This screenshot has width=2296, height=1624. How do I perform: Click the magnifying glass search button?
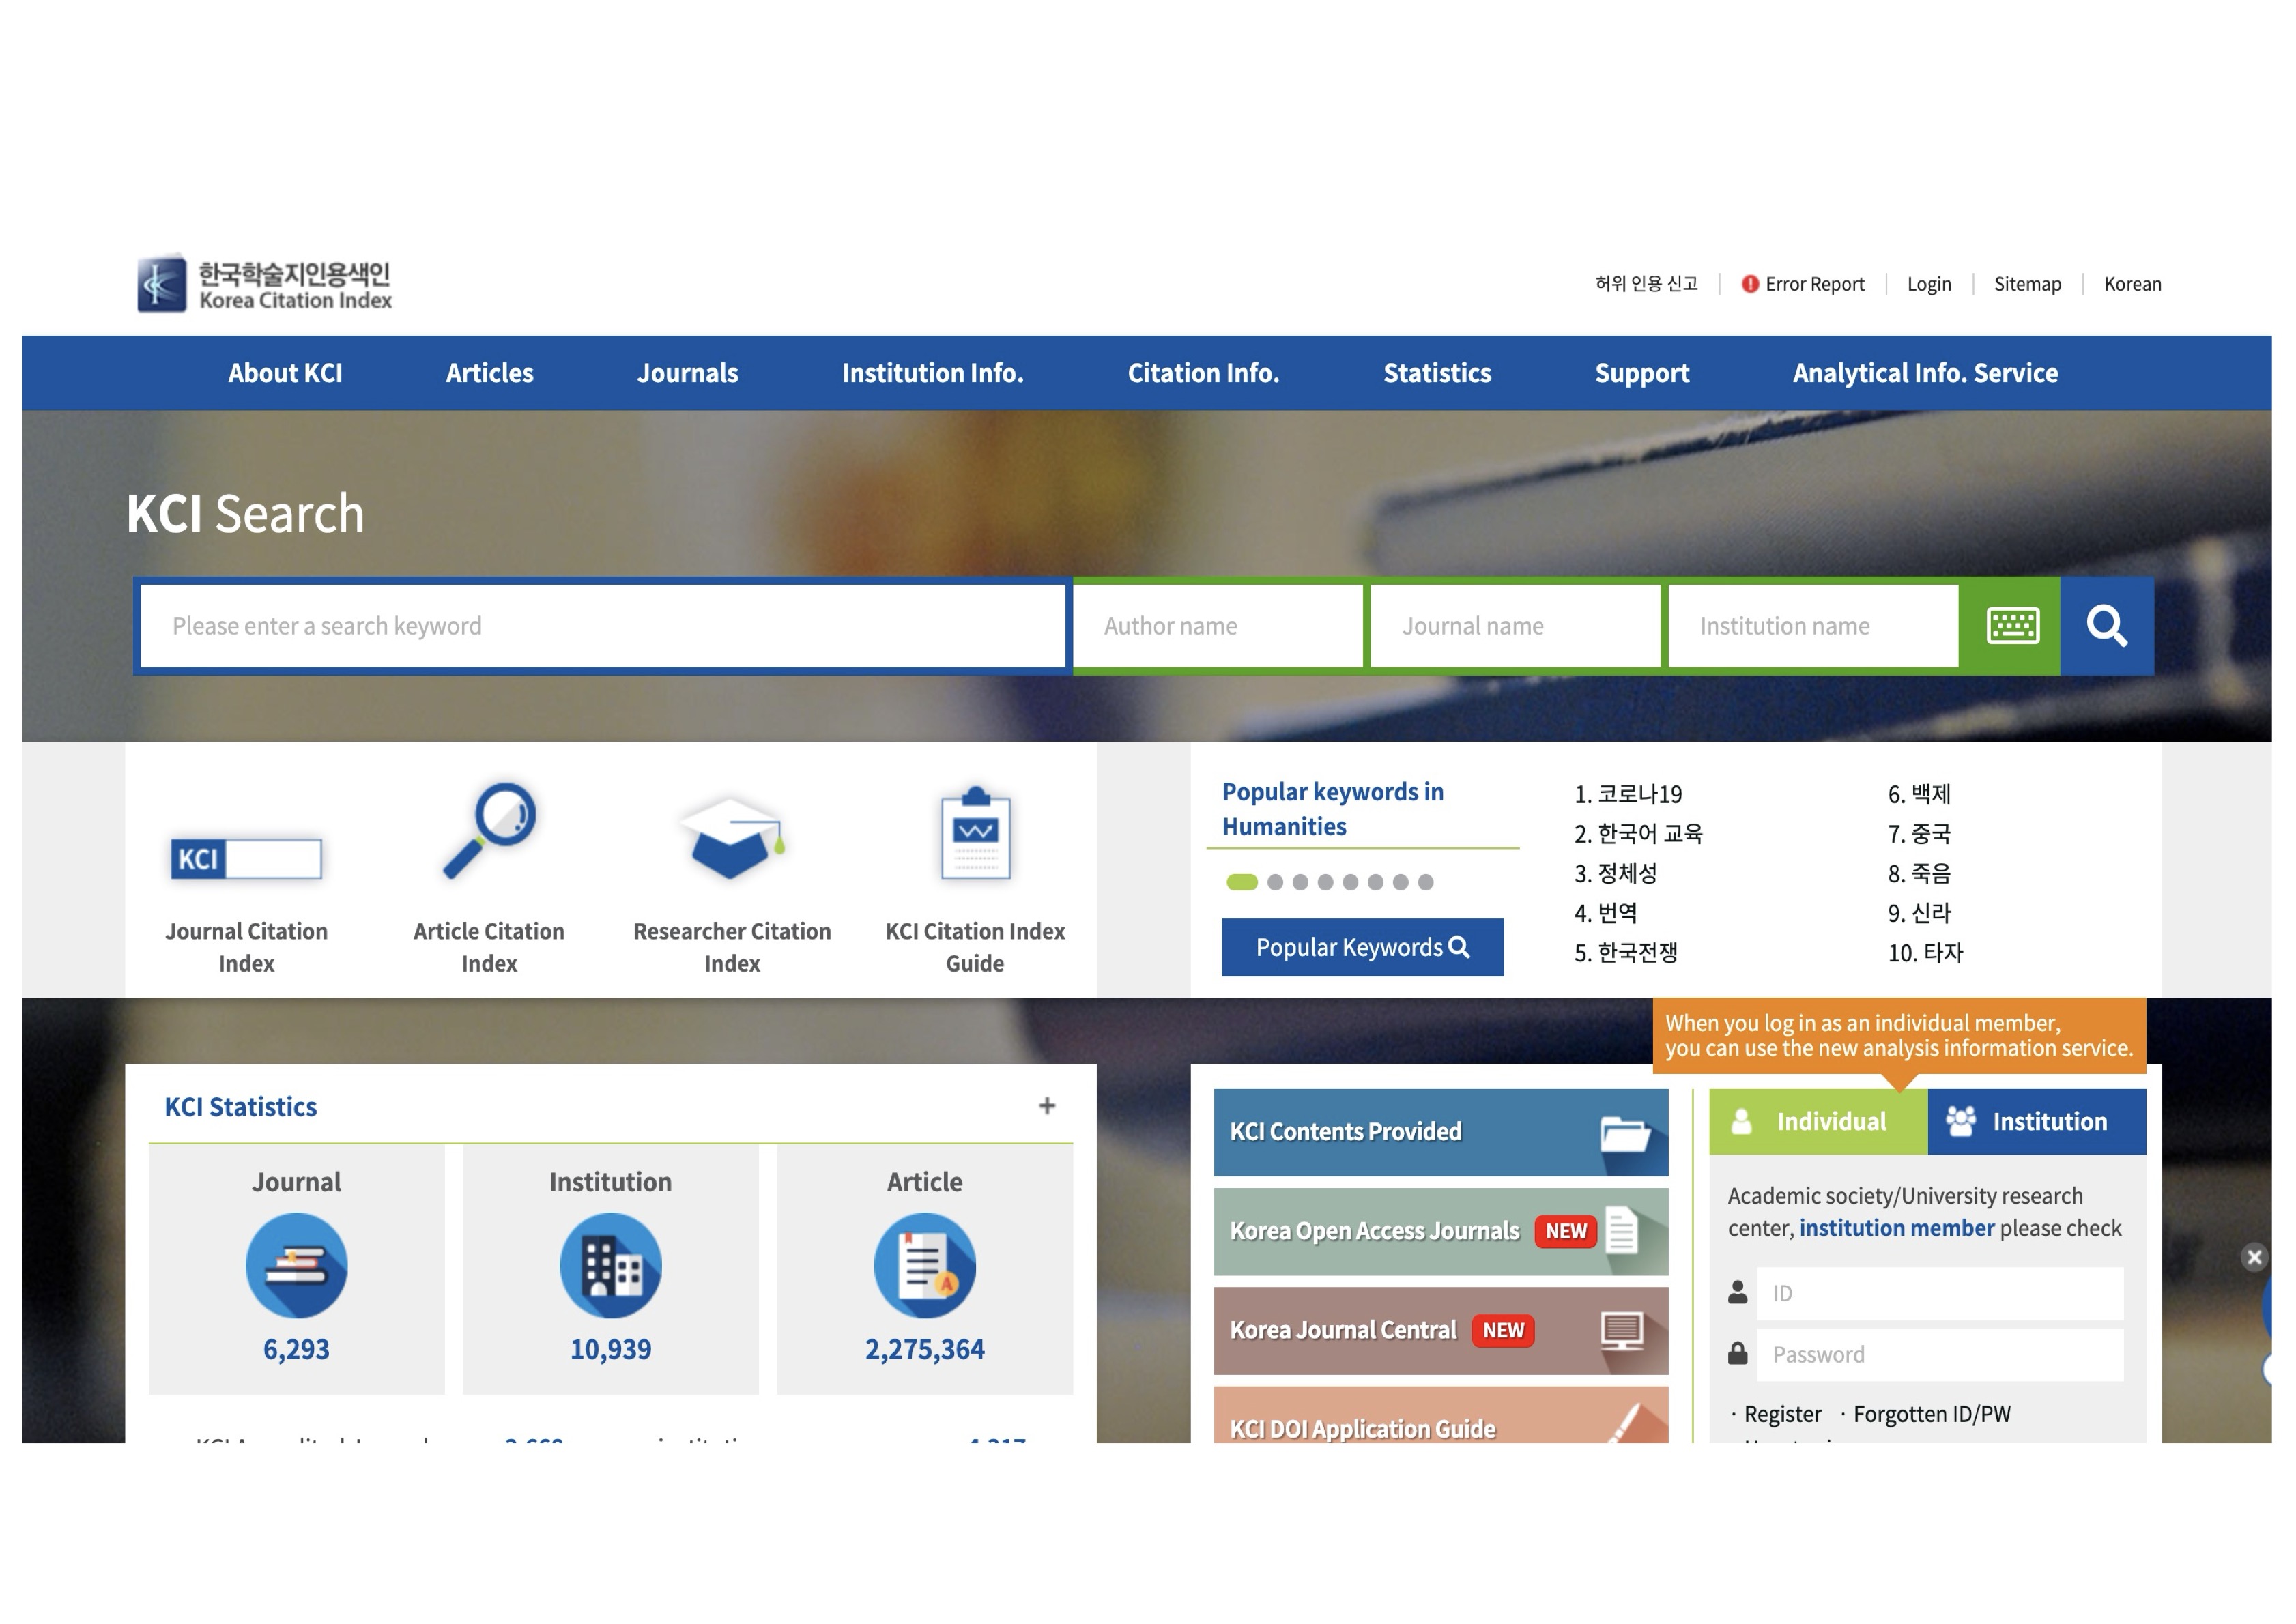pos(2106,626)
